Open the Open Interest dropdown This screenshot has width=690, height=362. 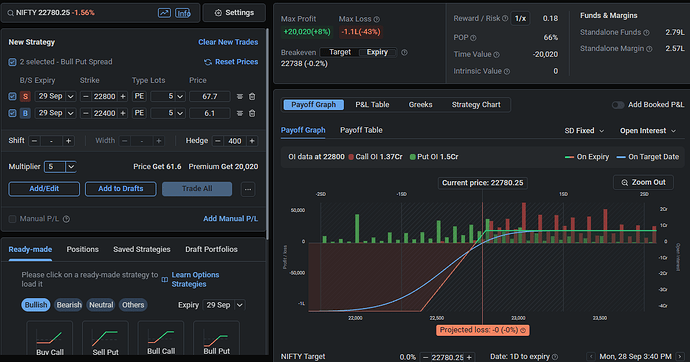click(x=648, y=131)
